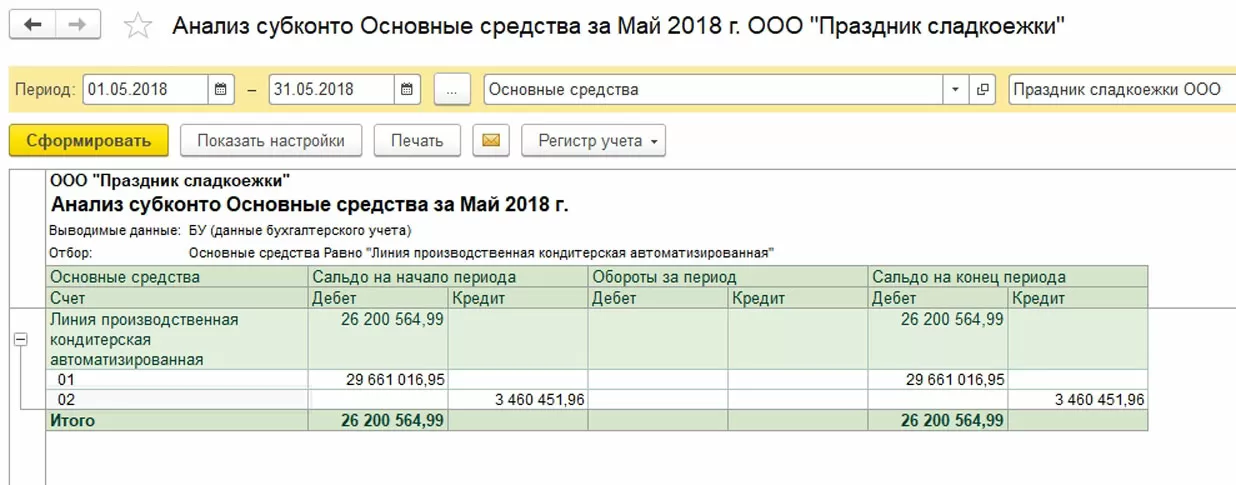Expand the Основные средства dropdown list
The width and height of the screenshot is (1236, 485).
(x=955, y=89)
